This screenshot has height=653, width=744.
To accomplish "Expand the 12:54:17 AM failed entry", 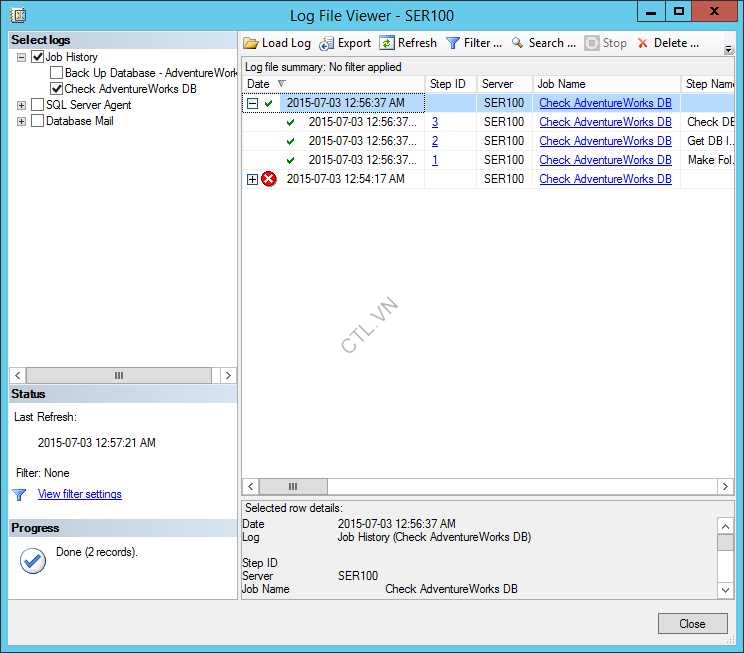I will coord(252,179).
